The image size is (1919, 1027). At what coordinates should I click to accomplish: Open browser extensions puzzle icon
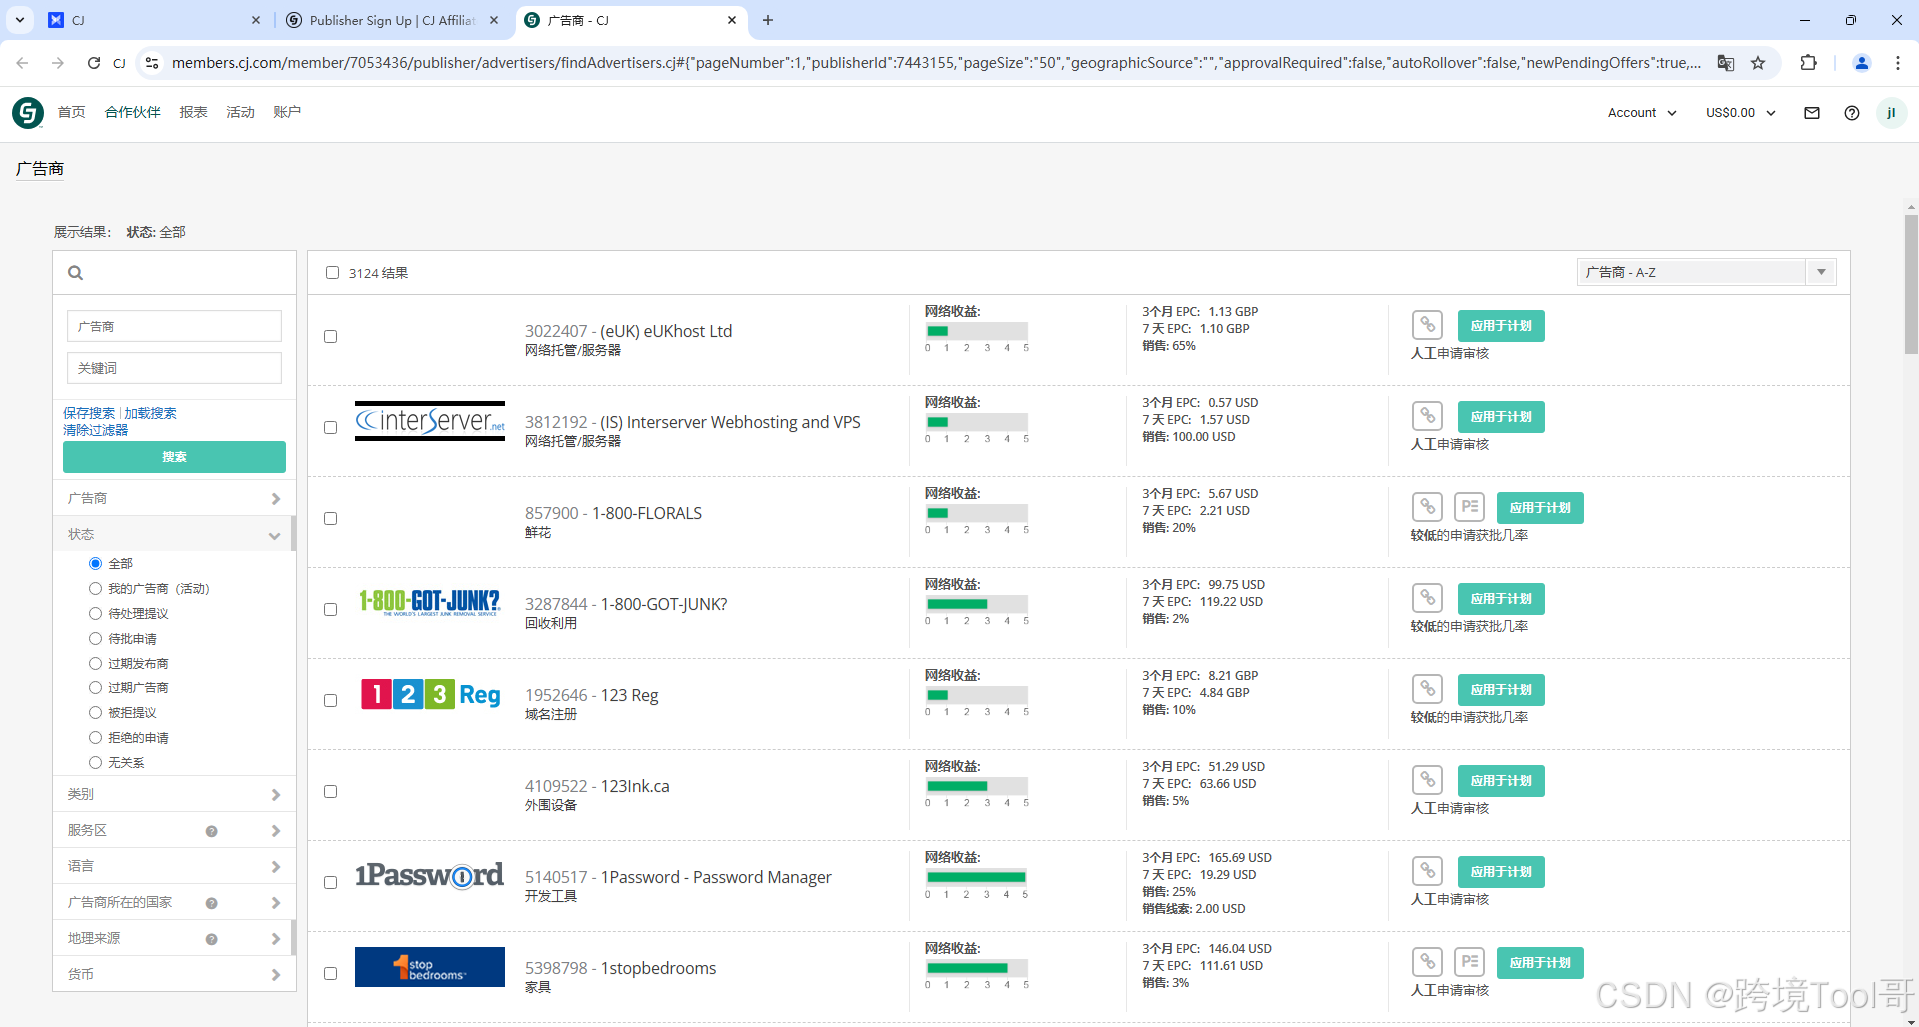pyautogui.click(x=1808, y=63)
